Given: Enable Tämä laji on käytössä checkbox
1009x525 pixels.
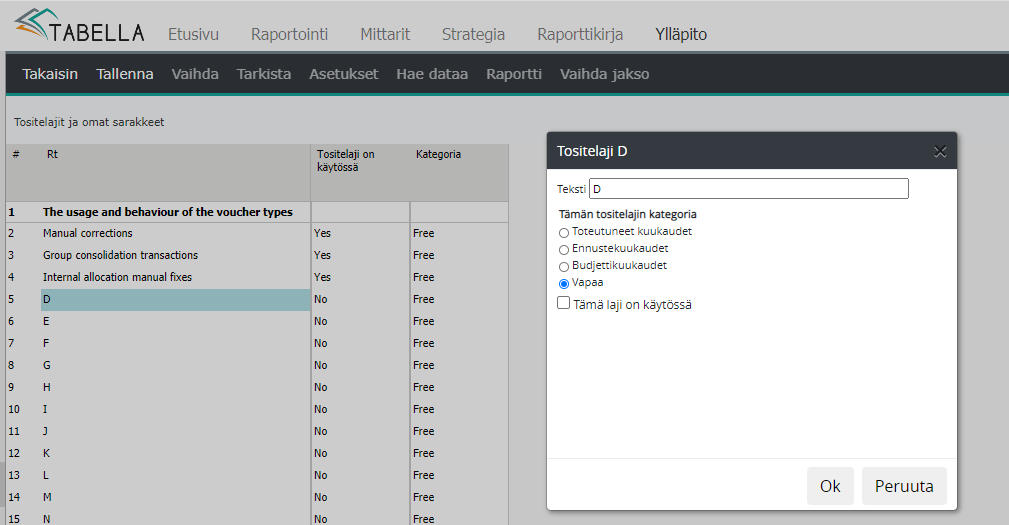Looking at the screenshot, I should [x=564, y=303].
